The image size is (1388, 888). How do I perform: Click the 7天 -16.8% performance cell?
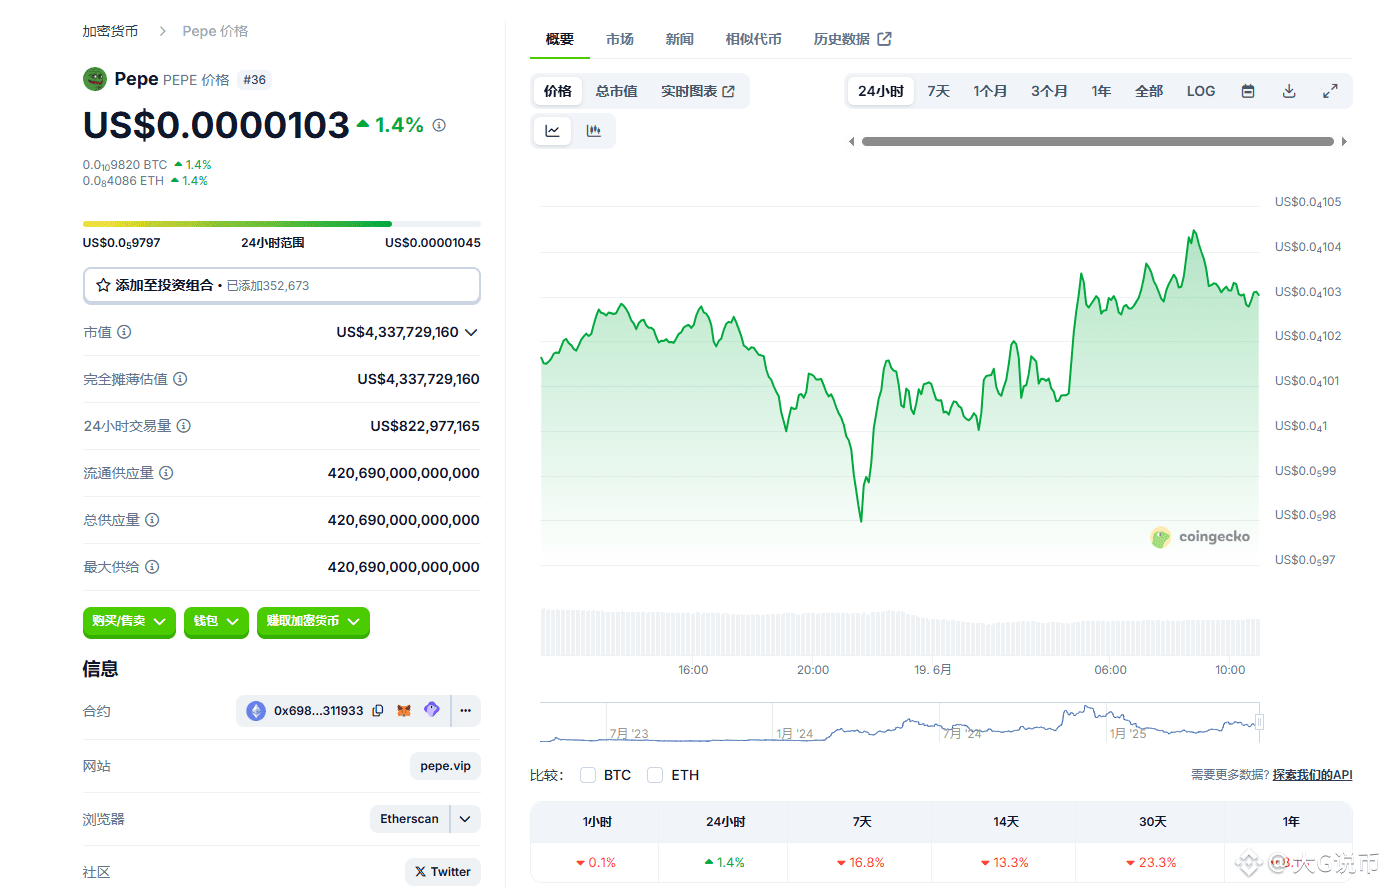coord(860,862)
